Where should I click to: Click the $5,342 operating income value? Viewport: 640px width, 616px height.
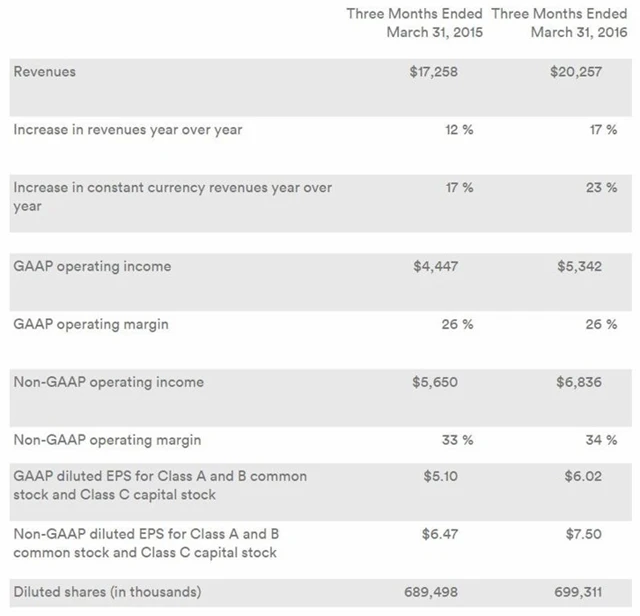(578, 266)
